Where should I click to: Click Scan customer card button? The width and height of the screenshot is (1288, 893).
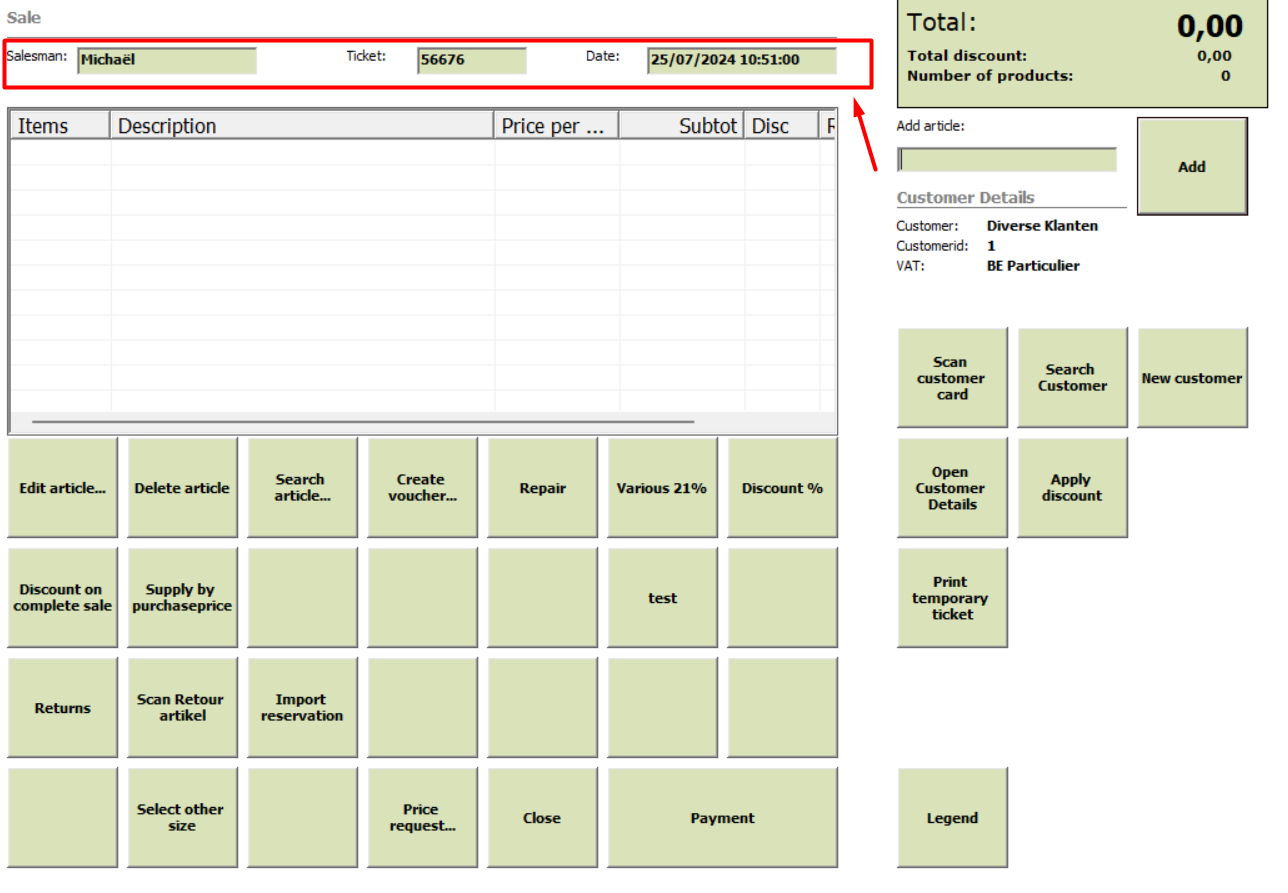click(953, 378)
